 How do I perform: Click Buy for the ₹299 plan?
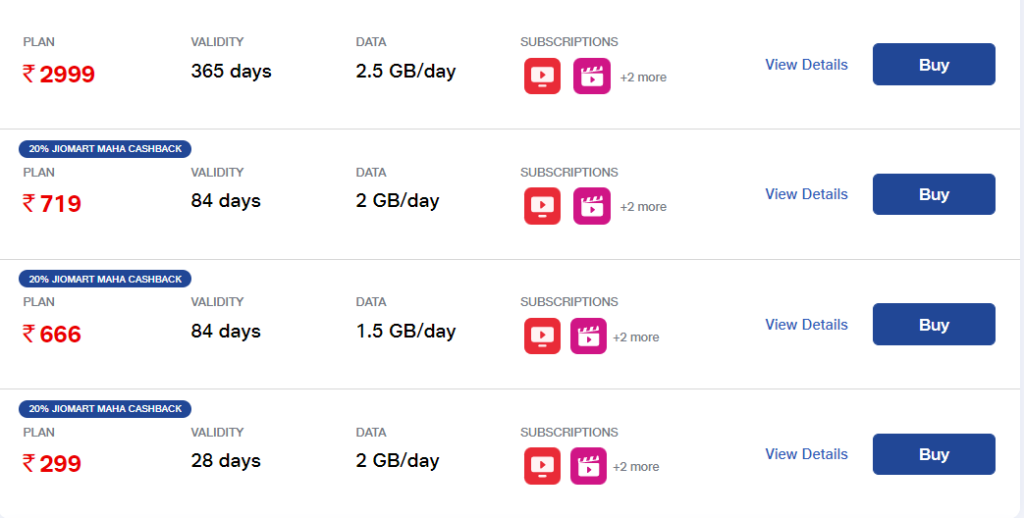[933, 454]
